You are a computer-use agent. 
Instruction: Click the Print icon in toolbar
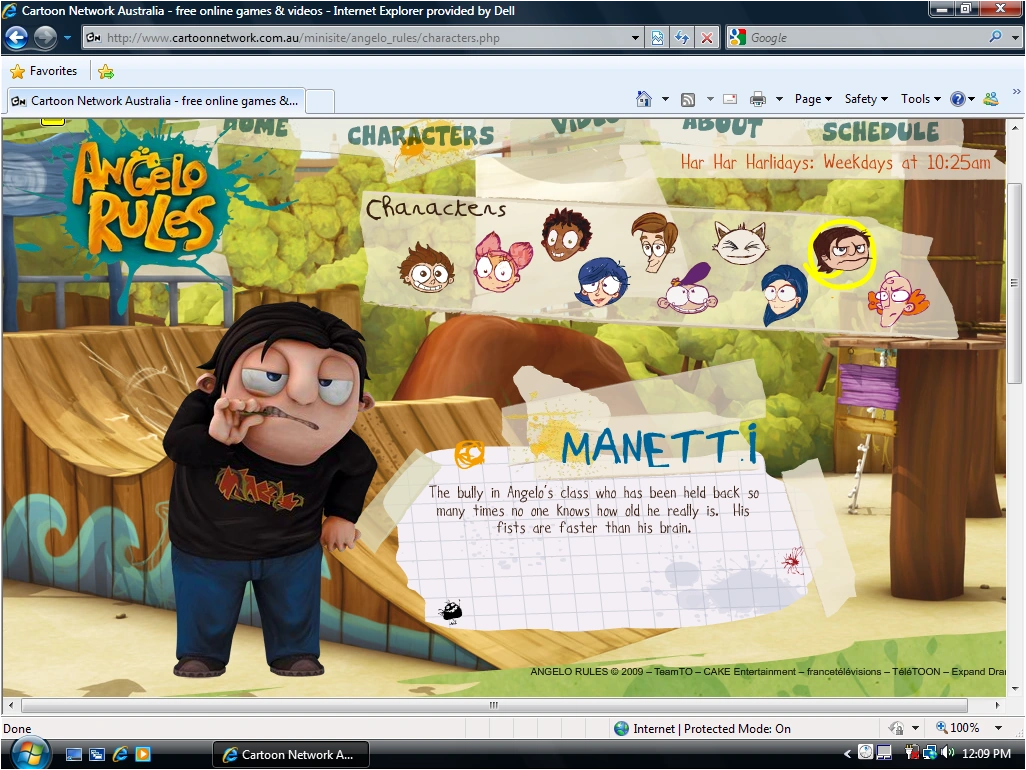tap(757, 99)
